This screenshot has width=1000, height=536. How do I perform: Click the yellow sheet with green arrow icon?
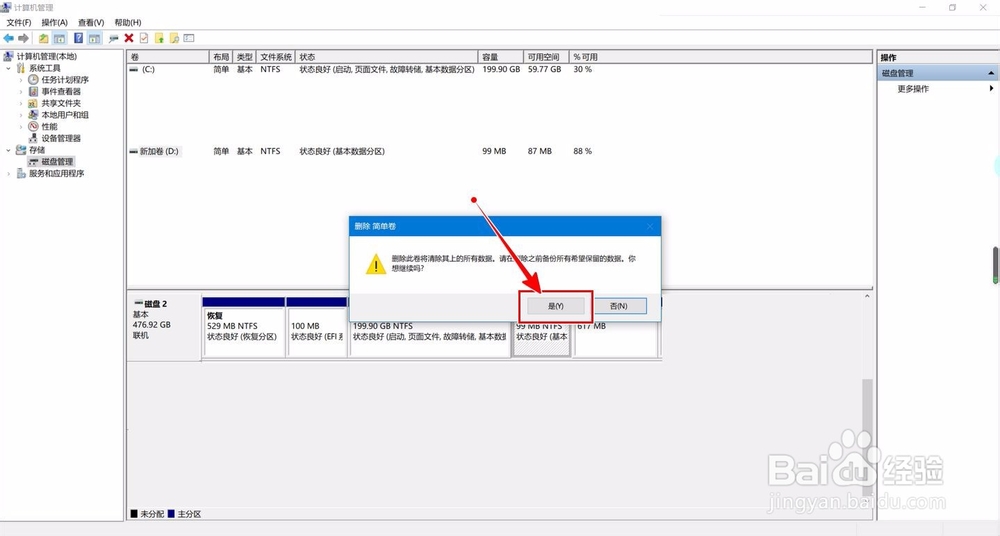coord(159,38)
